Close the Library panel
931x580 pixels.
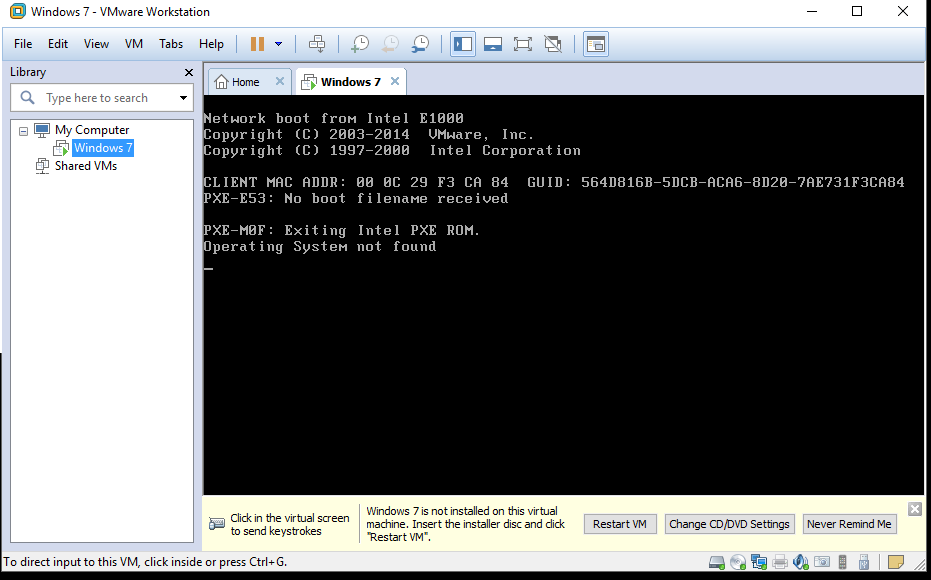[189, 72]
